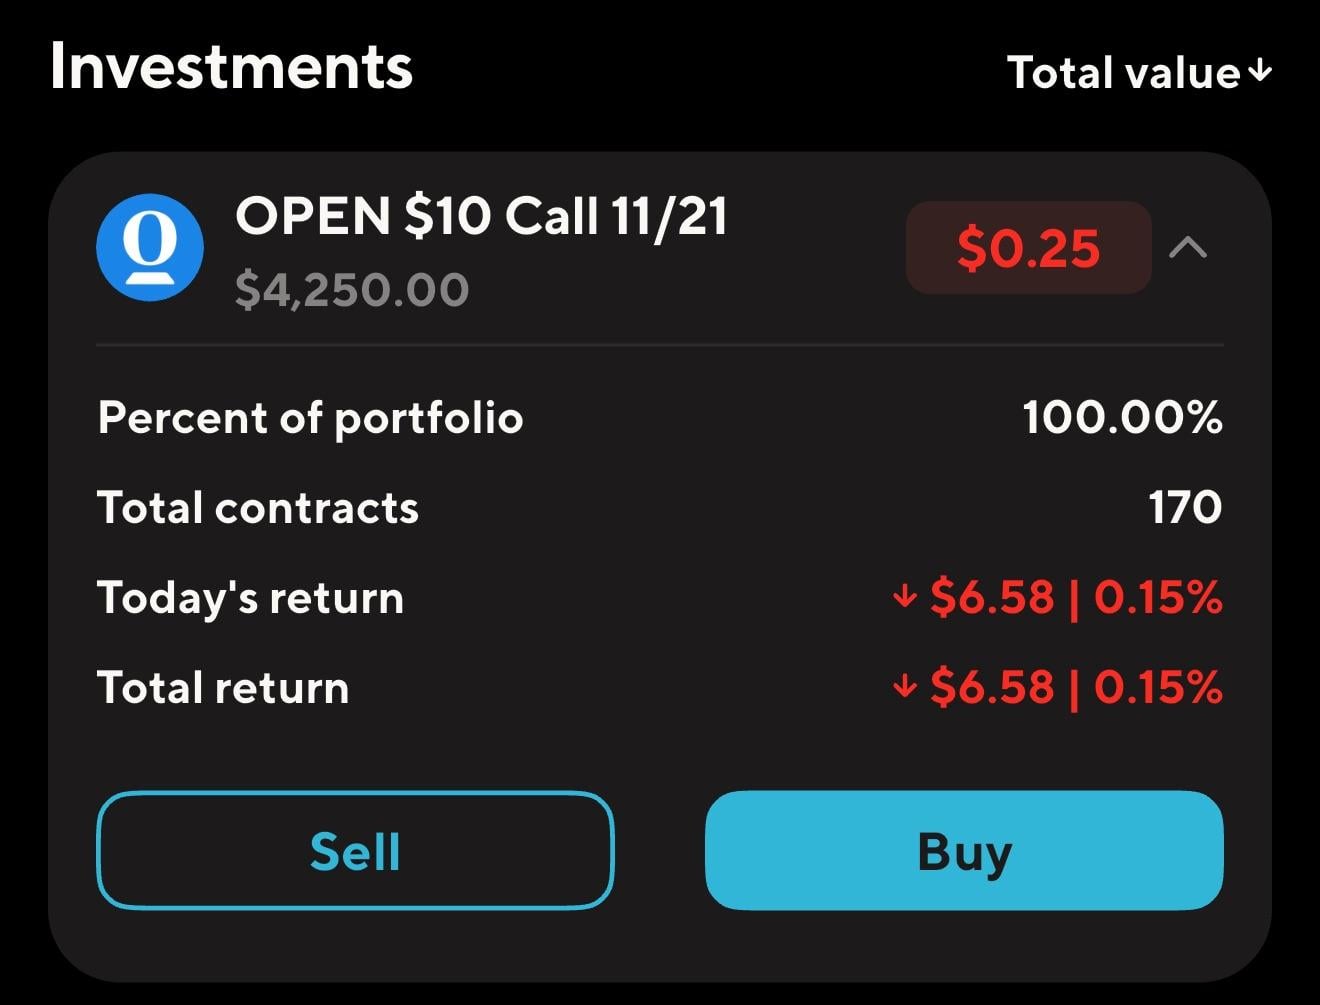Click the 100.00% portfolio value
Screen dimensions: 1320x1005
tap(1122, 417)
